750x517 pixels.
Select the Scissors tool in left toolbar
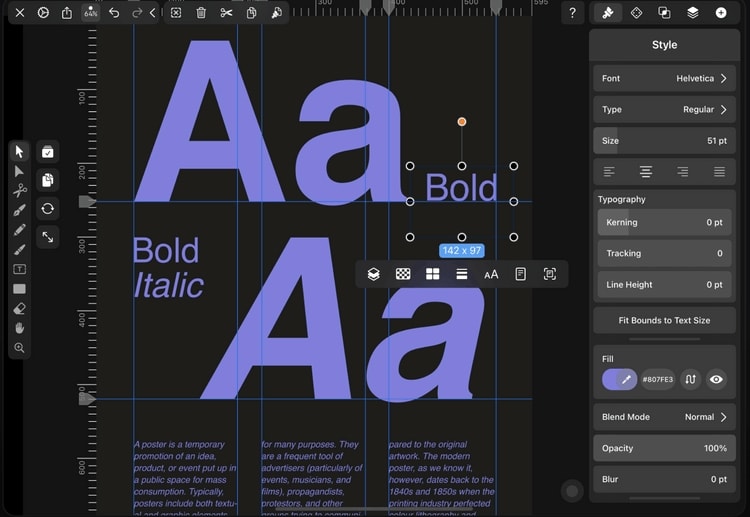19,190
